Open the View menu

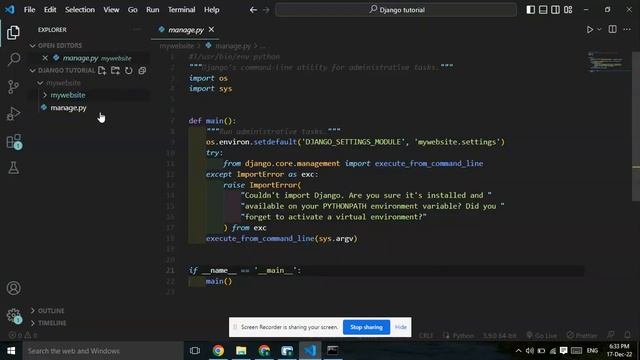[x=111, y=10]
